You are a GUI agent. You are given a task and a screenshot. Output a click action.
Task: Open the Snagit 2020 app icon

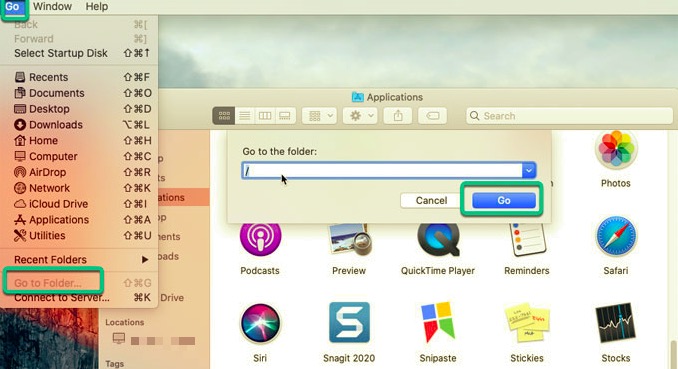coord(349,323)
